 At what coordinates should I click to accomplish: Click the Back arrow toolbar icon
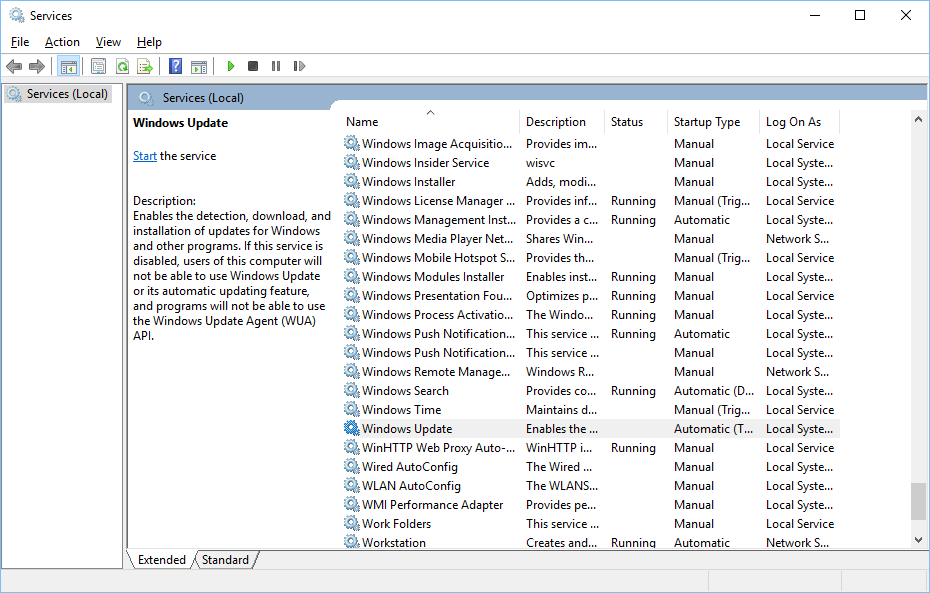pos(14,66)
